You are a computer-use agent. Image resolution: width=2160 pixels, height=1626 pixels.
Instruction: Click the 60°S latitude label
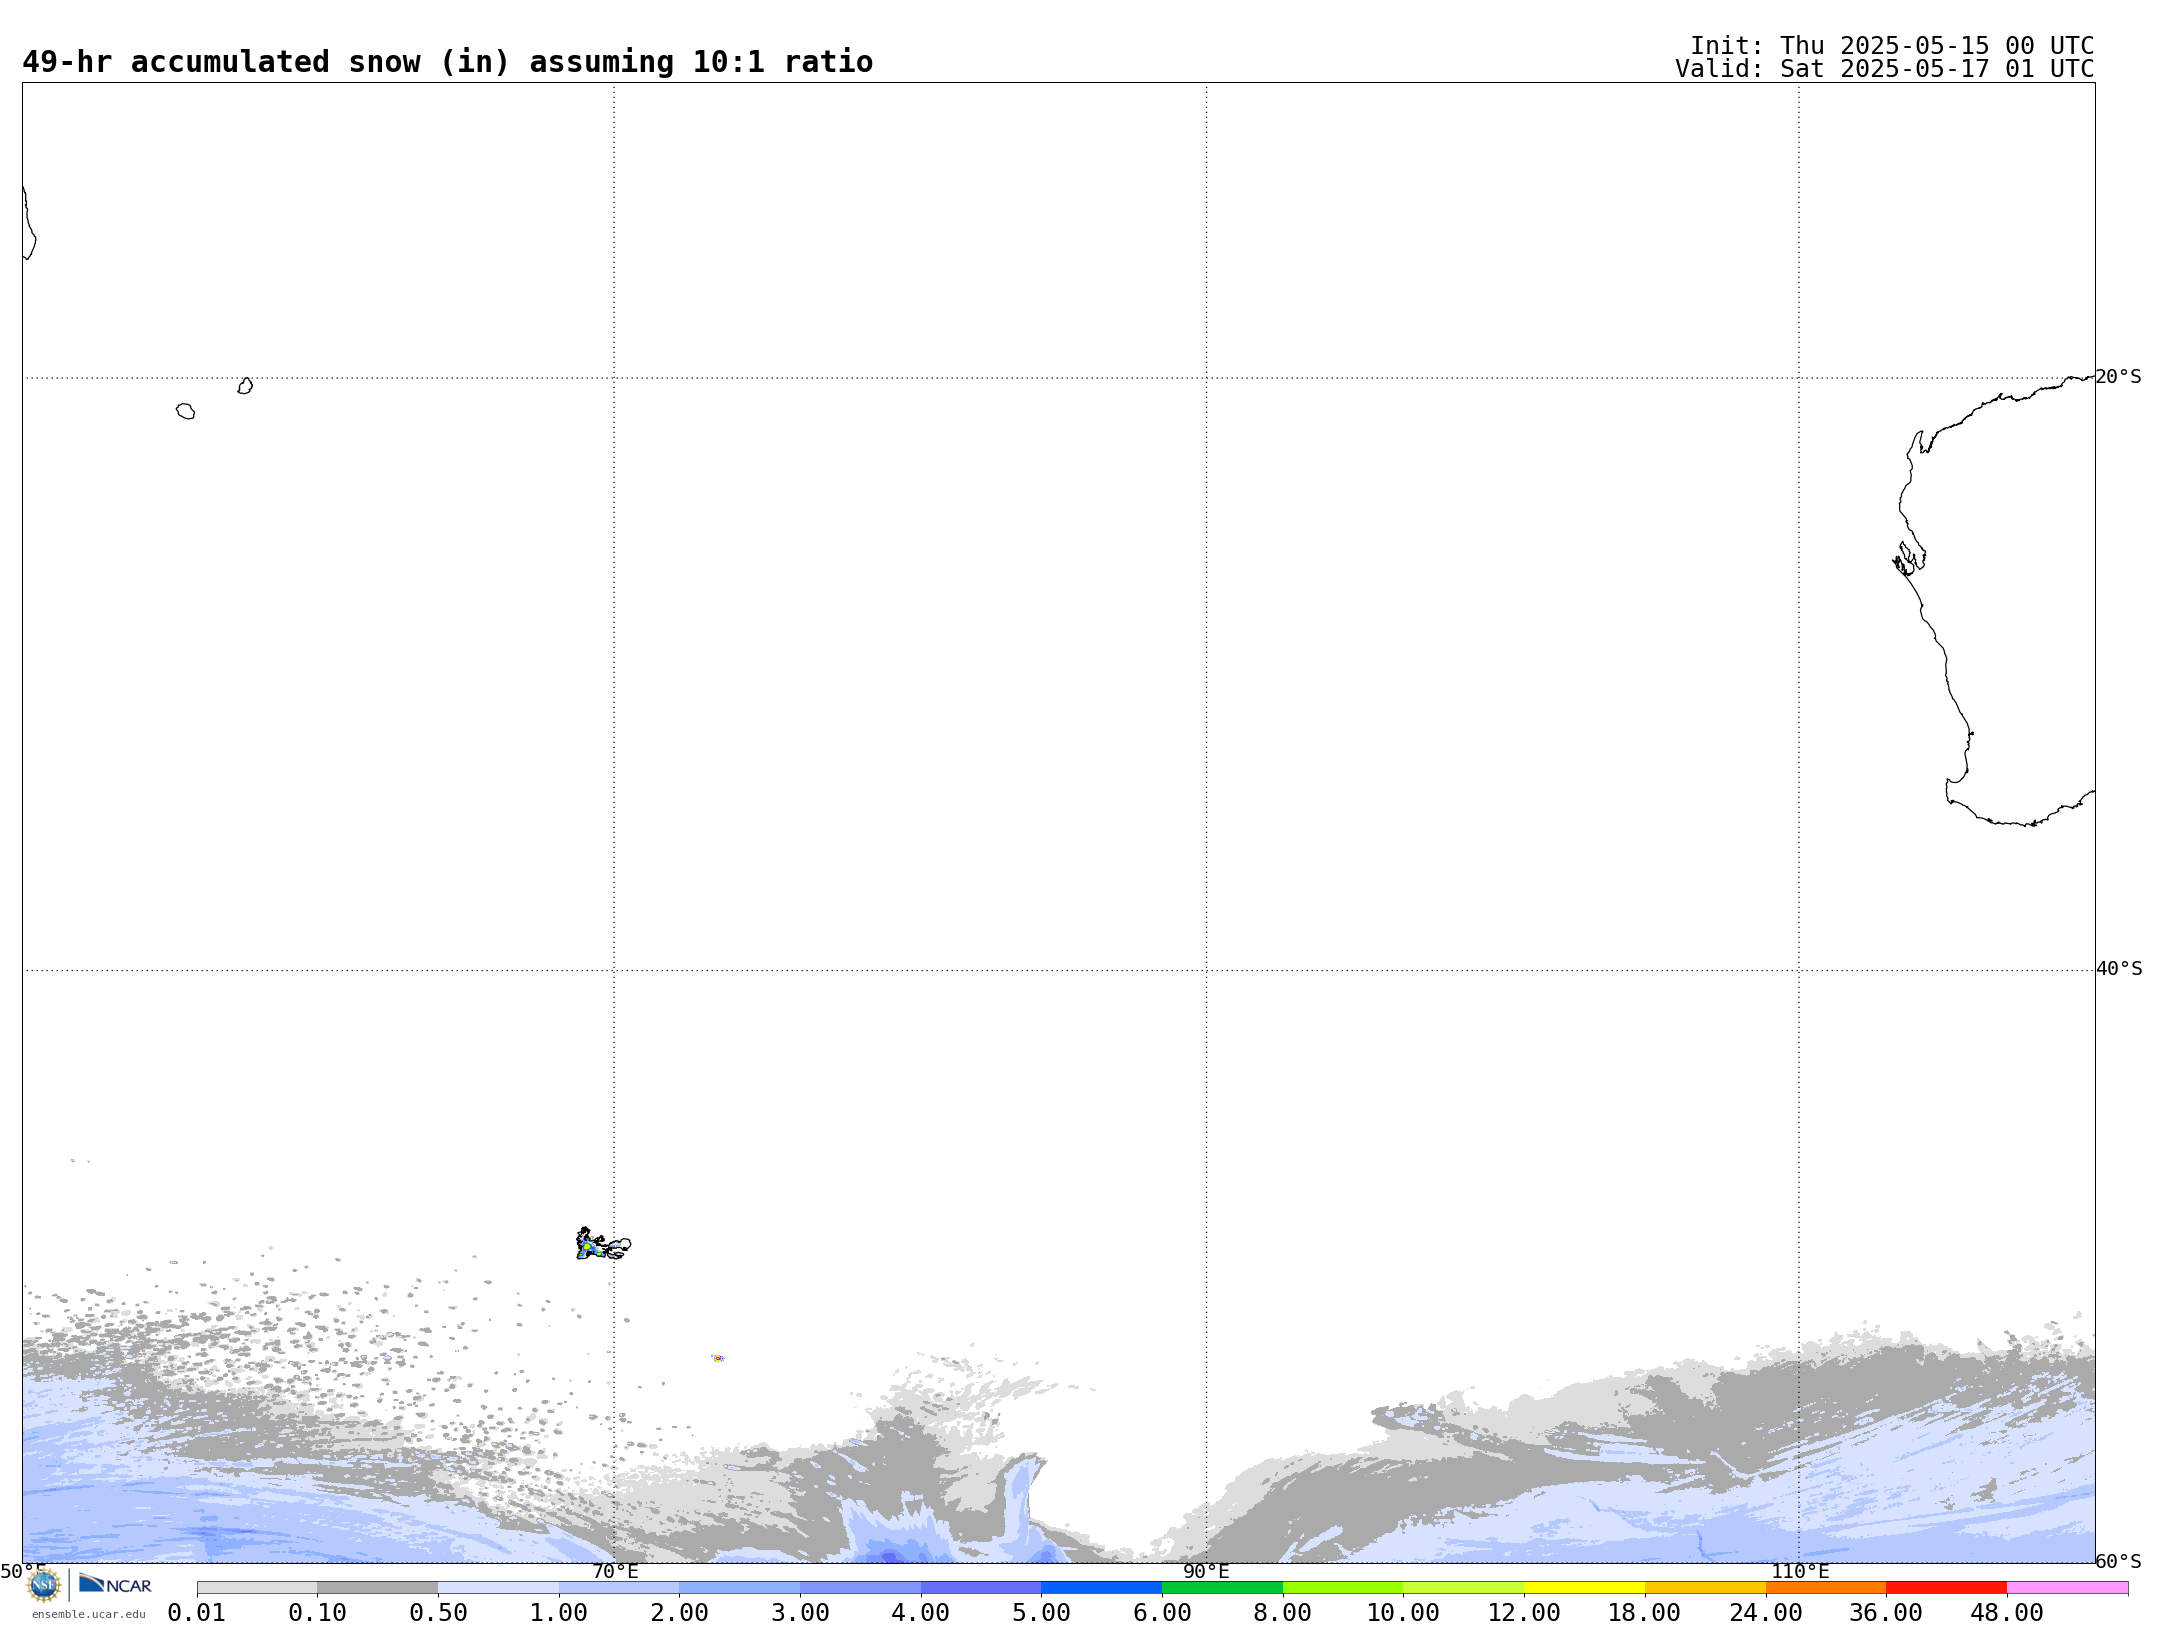[x=2118, y=1561]
